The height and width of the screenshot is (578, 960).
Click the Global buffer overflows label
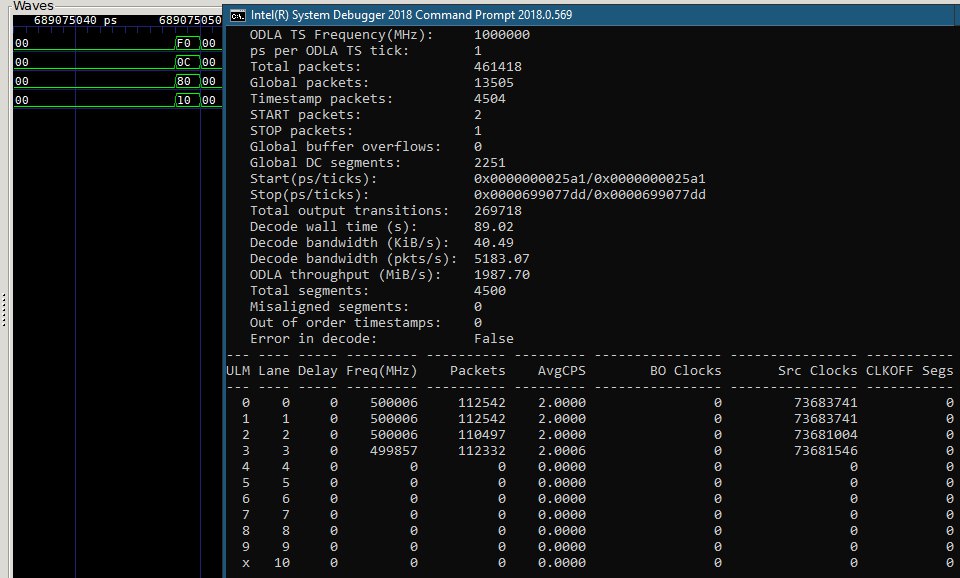[x=345, y=147]
